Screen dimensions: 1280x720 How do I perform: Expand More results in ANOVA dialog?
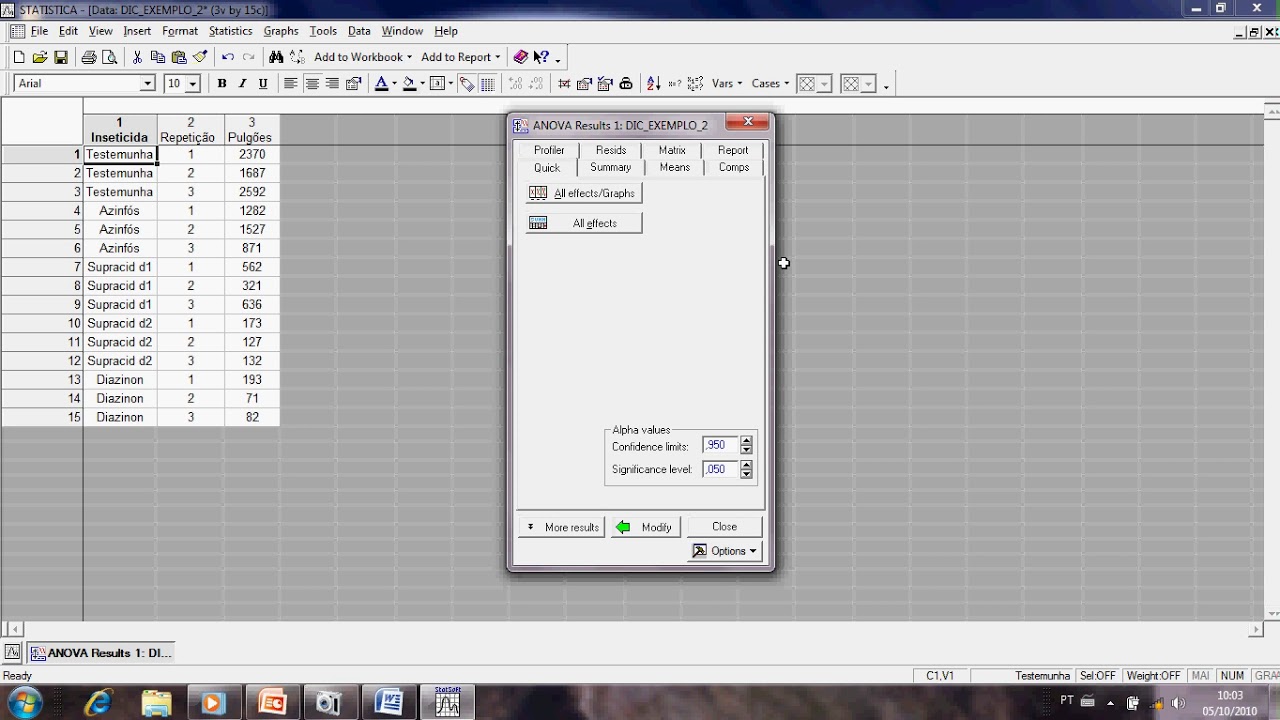[561, 527]
